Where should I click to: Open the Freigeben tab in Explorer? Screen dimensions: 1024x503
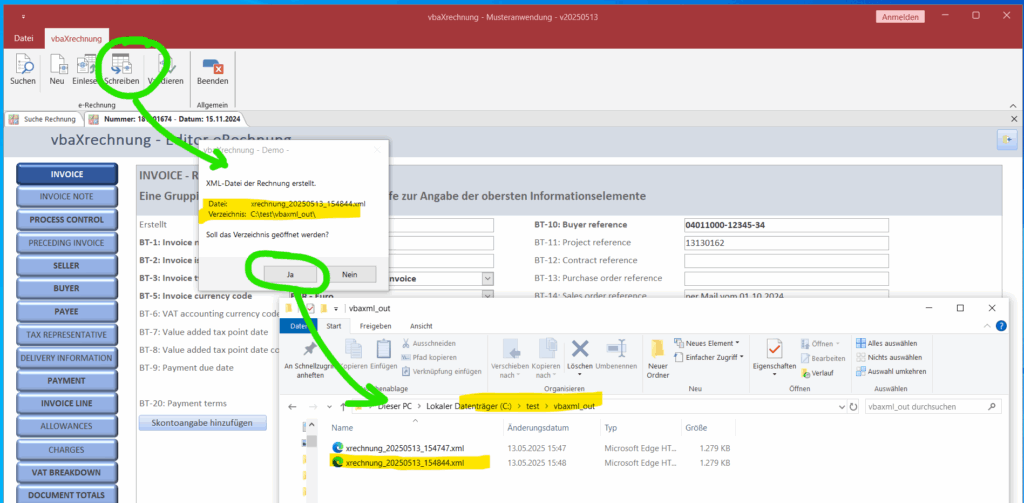click(x=376, y=326)
